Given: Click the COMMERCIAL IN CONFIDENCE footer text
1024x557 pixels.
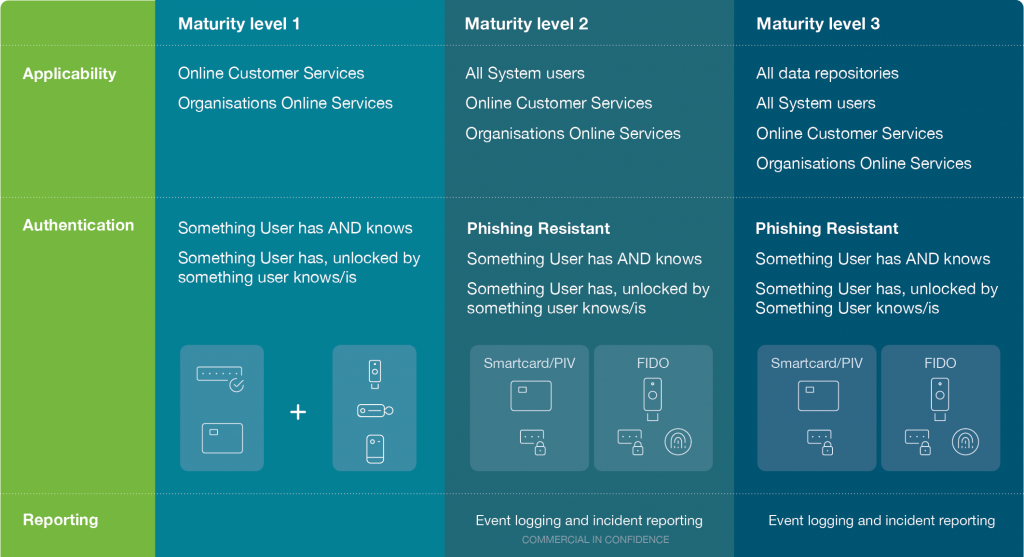Looking at the screenshot, I should (x=595, y=540).
